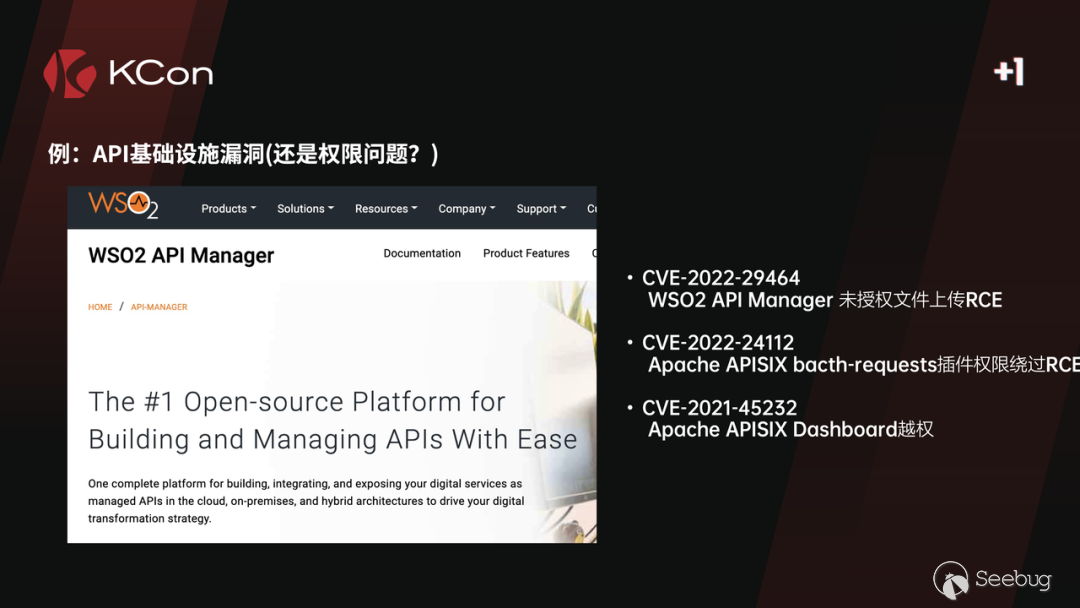The image size is (1080, 608).
Task: Go to the Documentation tab
Action: (x=422, y=253)
